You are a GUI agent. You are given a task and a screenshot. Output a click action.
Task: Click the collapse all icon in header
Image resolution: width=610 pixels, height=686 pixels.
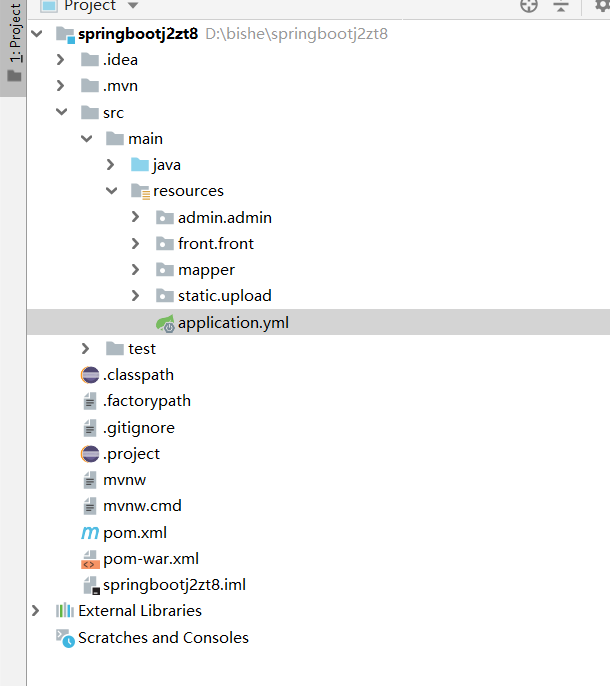tap(561, 6)
